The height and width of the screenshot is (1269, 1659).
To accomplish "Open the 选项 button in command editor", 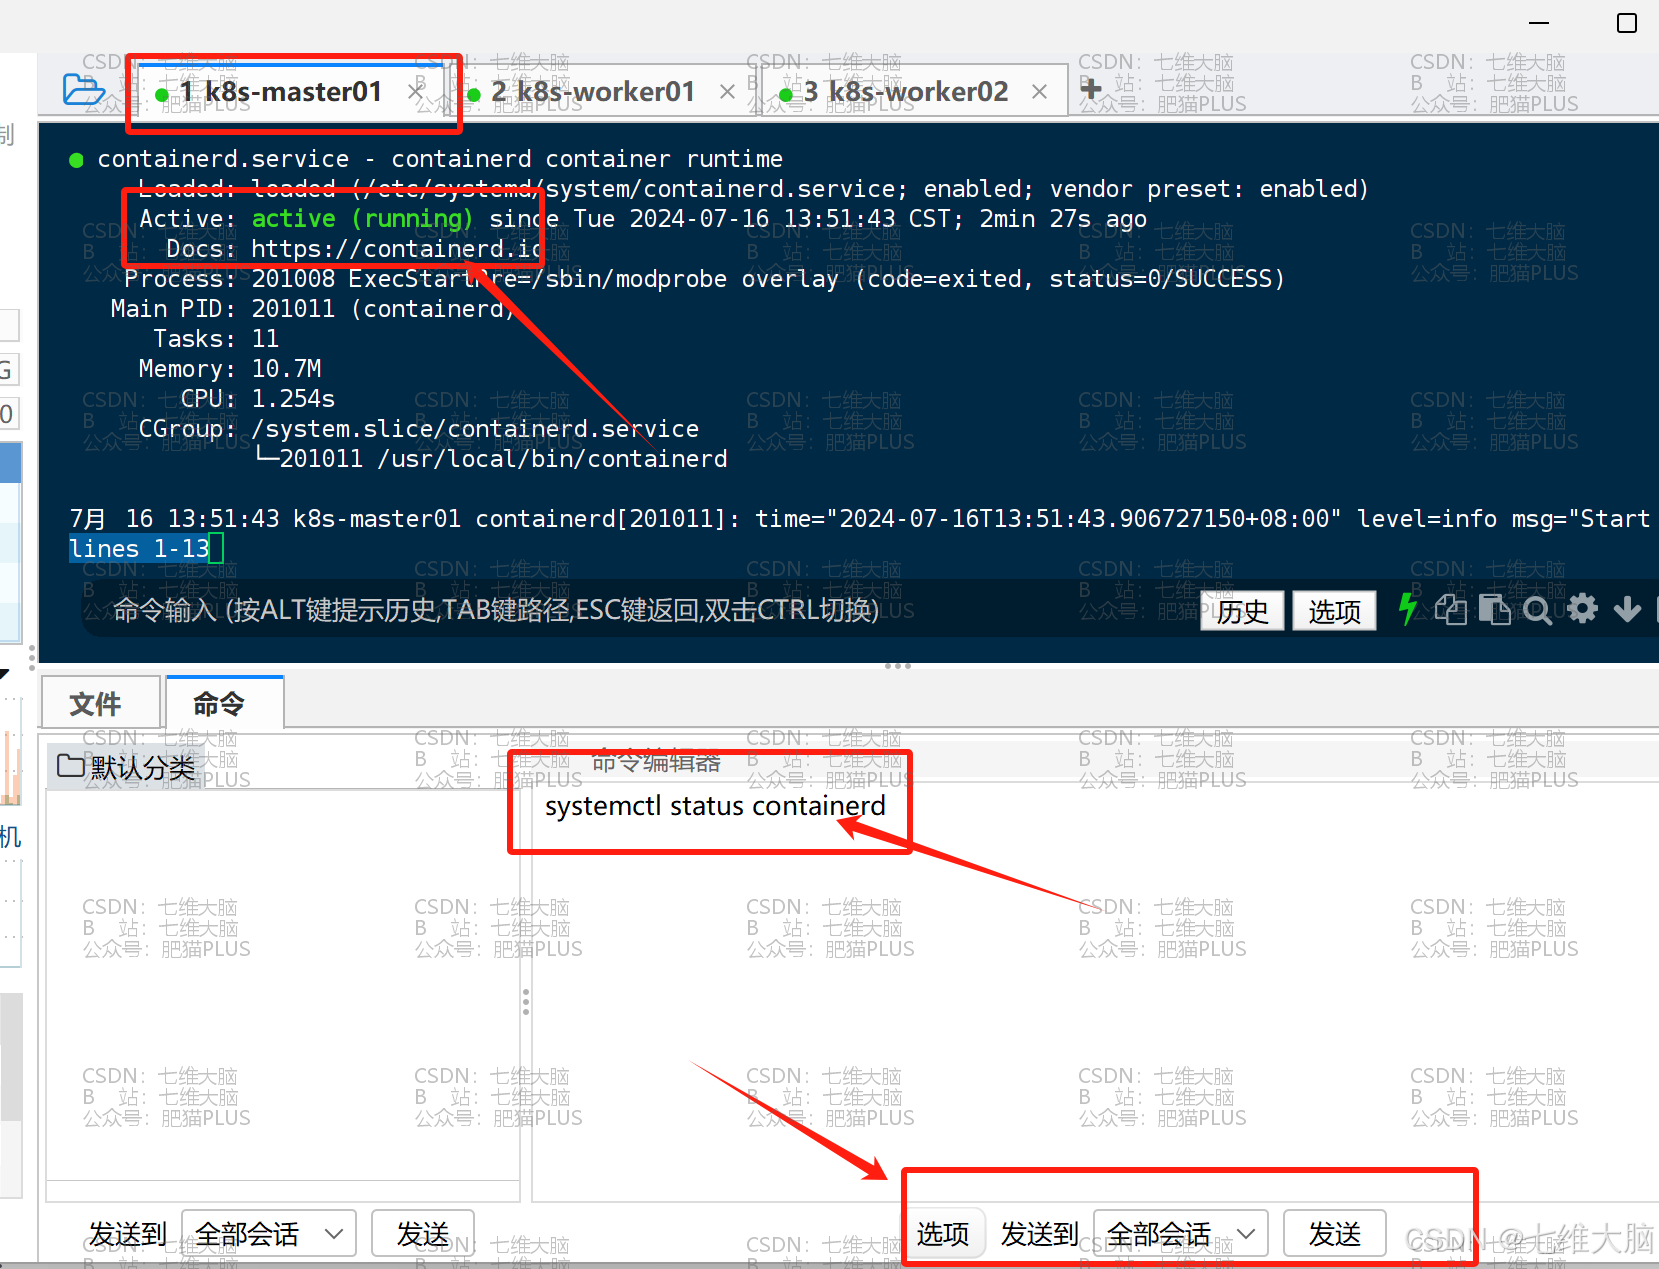I will pyautogui.click(x=943, y=1234).
